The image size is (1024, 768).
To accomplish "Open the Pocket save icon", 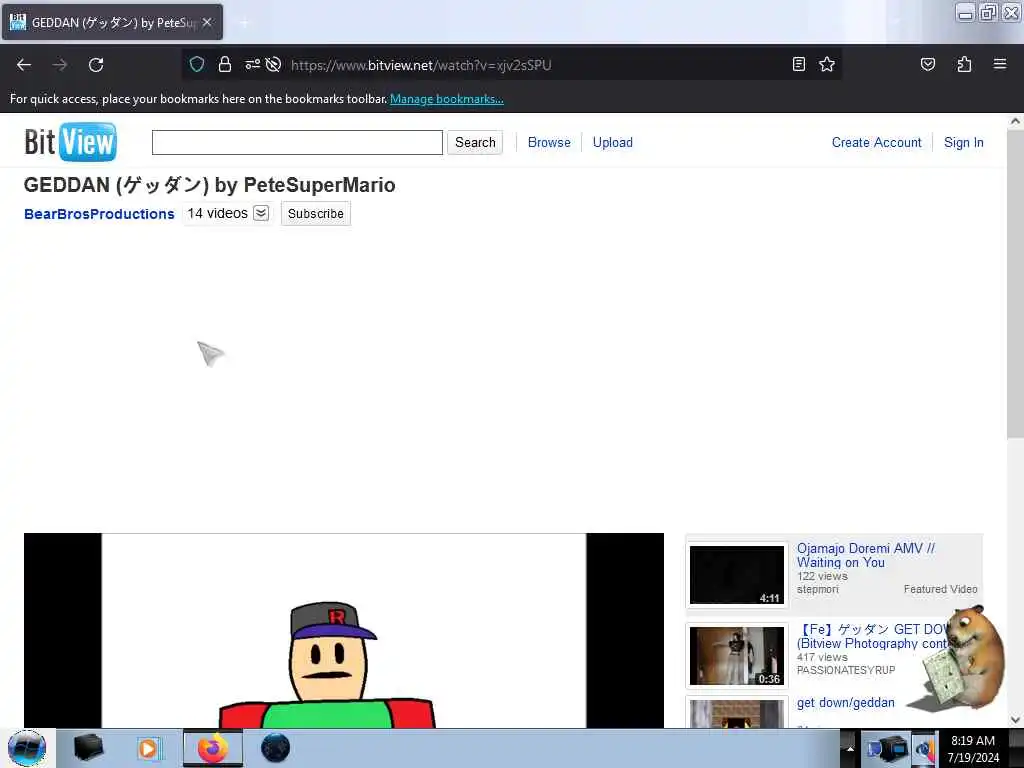I will click(x=927, y=64).
